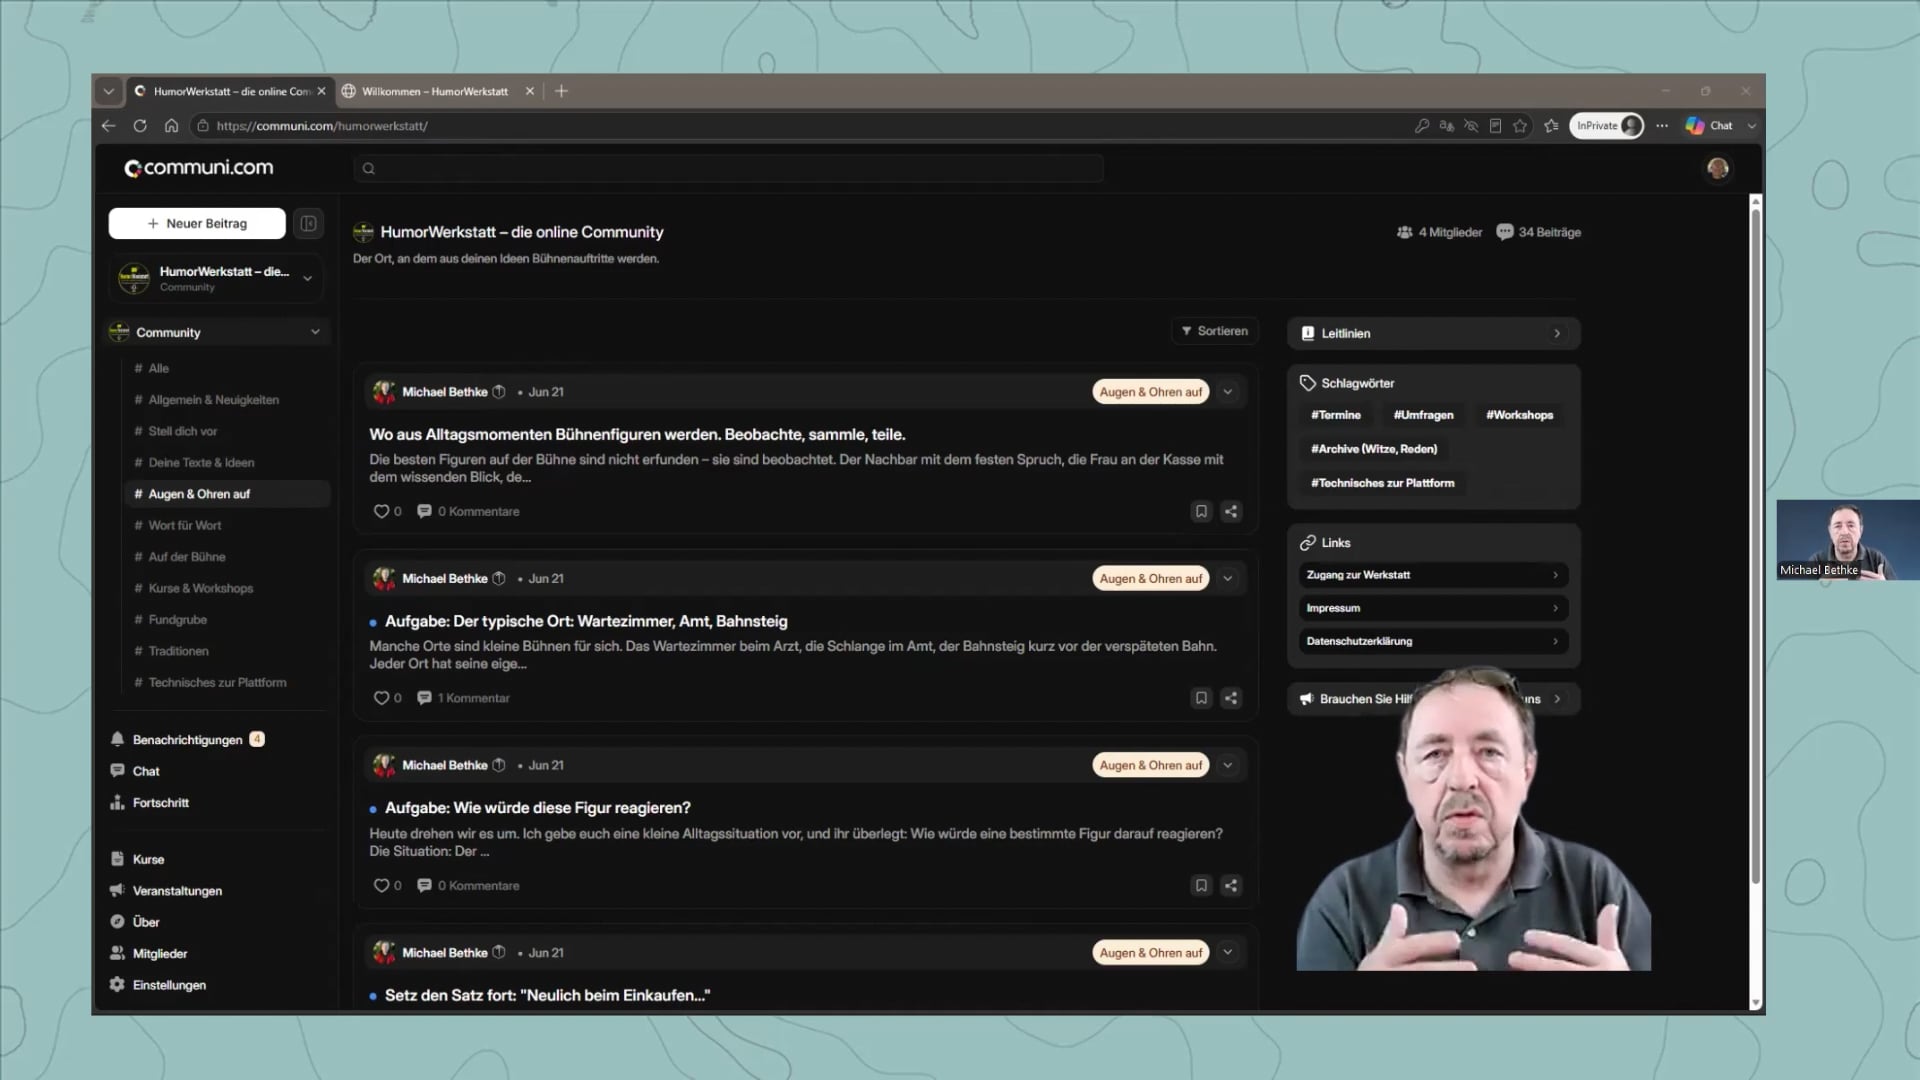Select the 'Wort für Wort' channel
This screenshot has width=1920, height=1080.
pos(185,525)
